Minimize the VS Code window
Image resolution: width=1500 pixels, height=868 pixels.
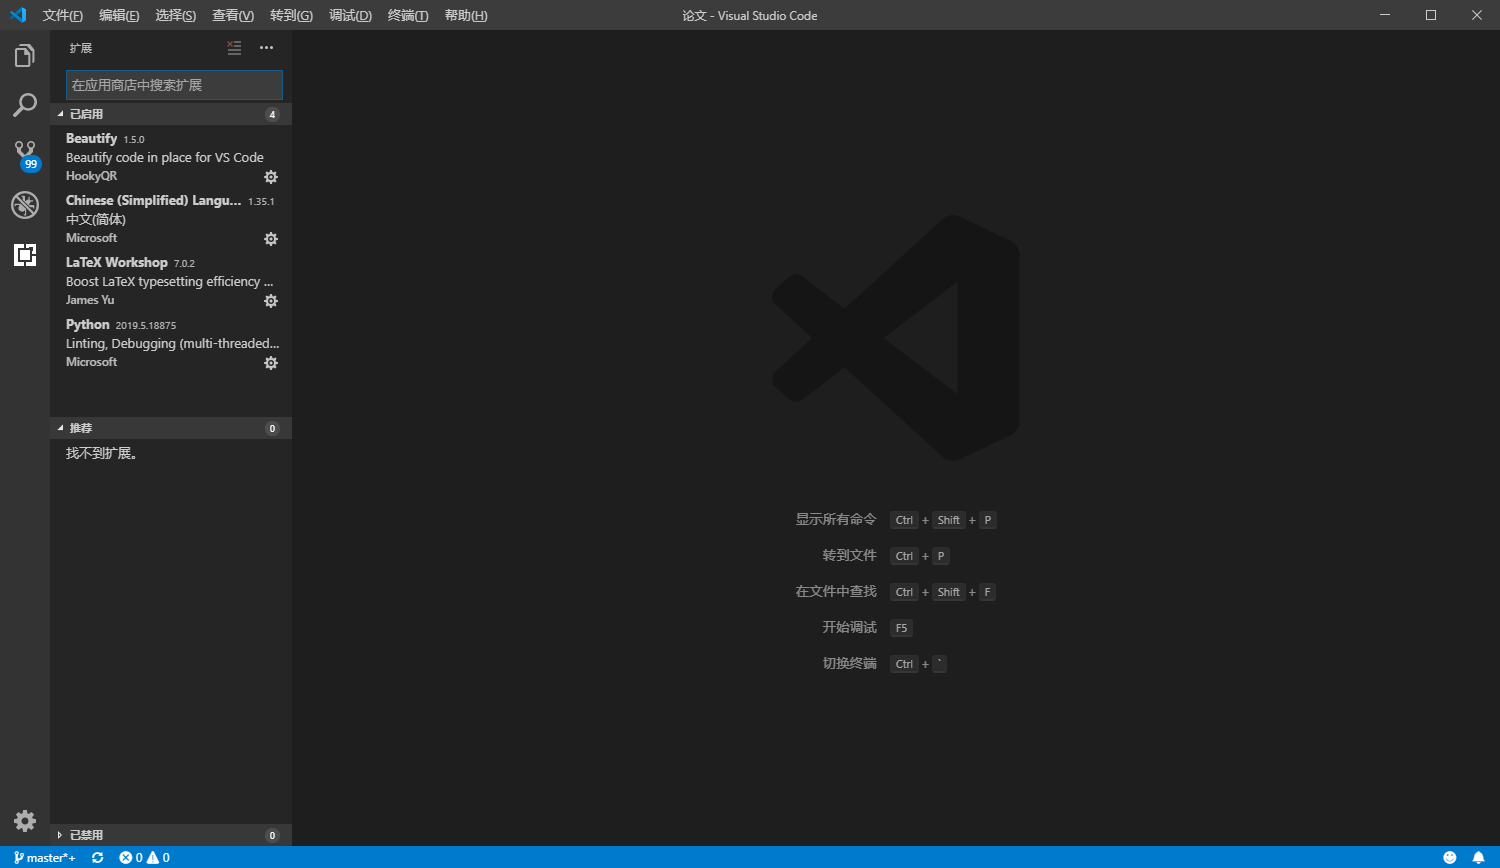1385,15
